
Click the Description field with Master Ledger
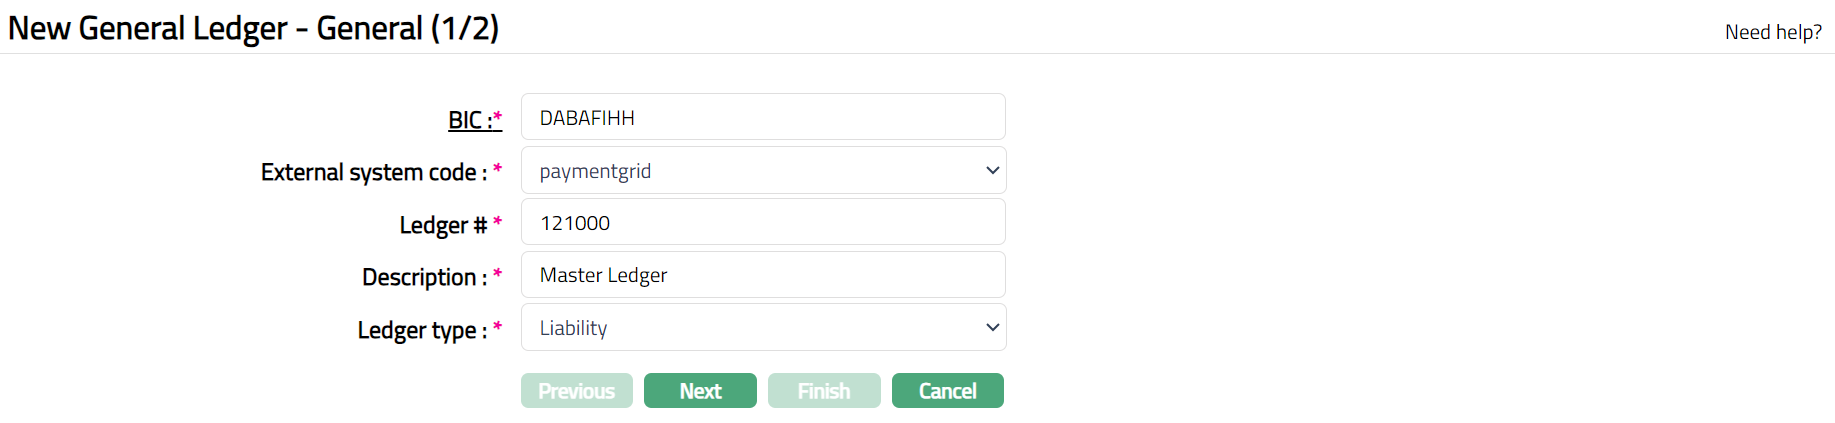click(762, 275)
